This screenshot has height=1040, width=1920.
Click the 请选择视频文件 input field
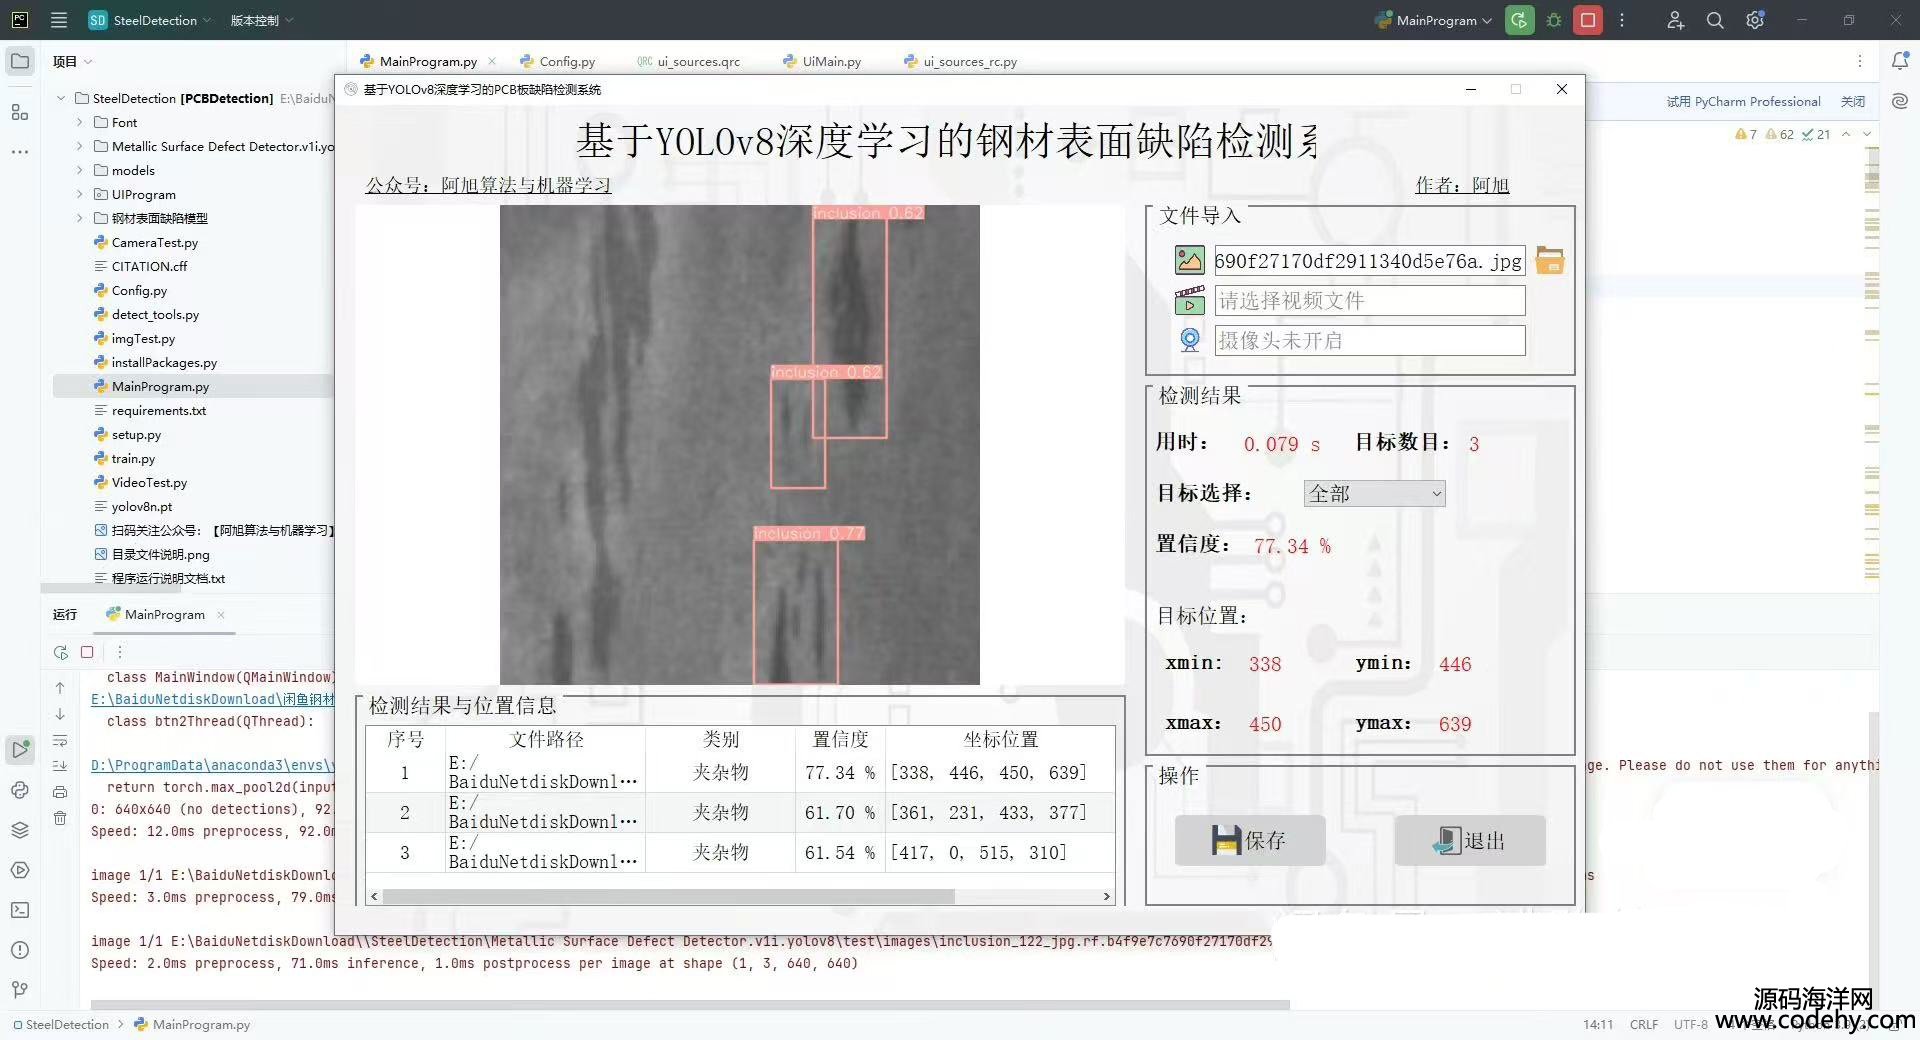click(x=1370, y=300)
